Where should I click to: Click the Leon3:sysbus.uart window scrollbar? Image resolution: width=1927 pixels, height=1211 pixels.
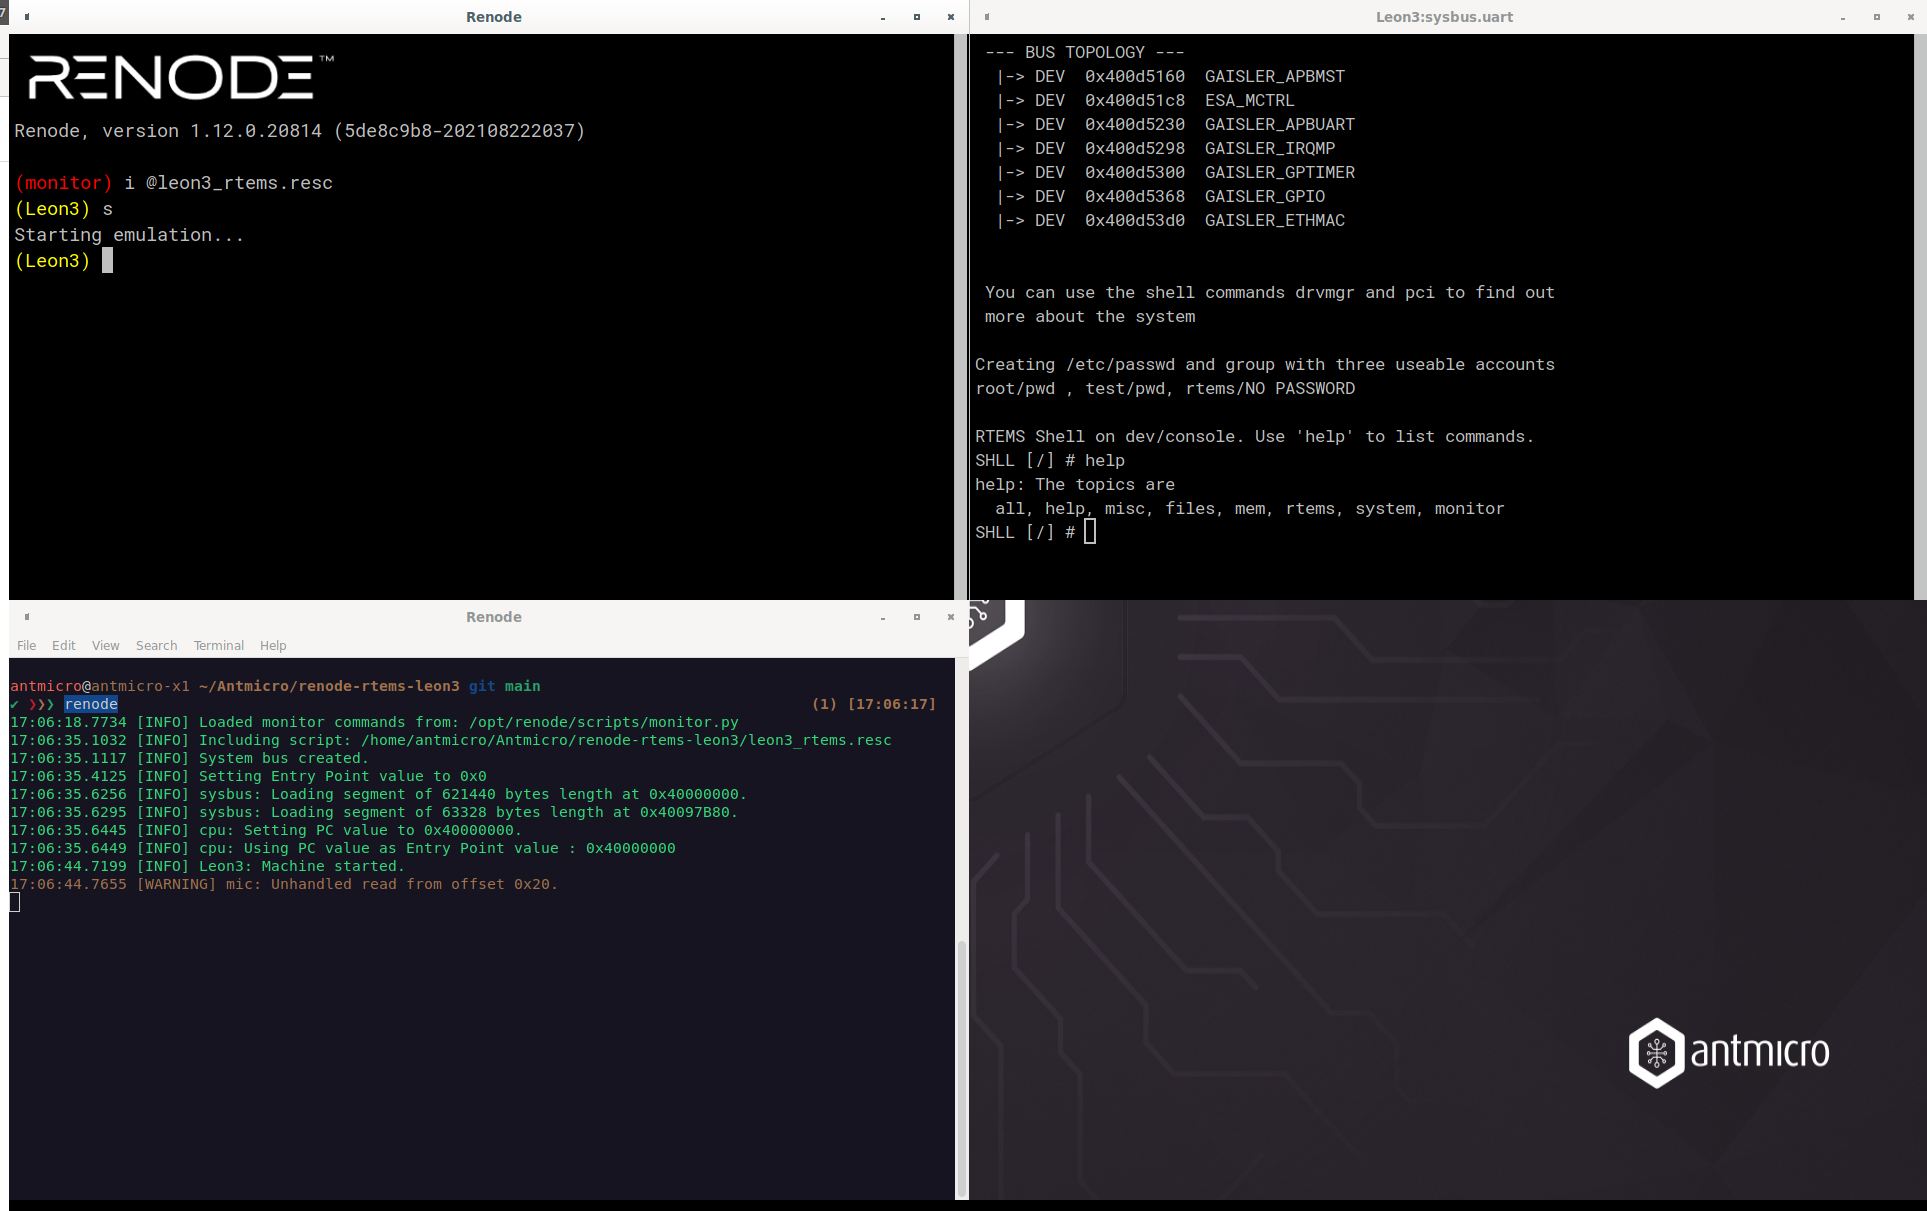click(x=1920, y=317)
